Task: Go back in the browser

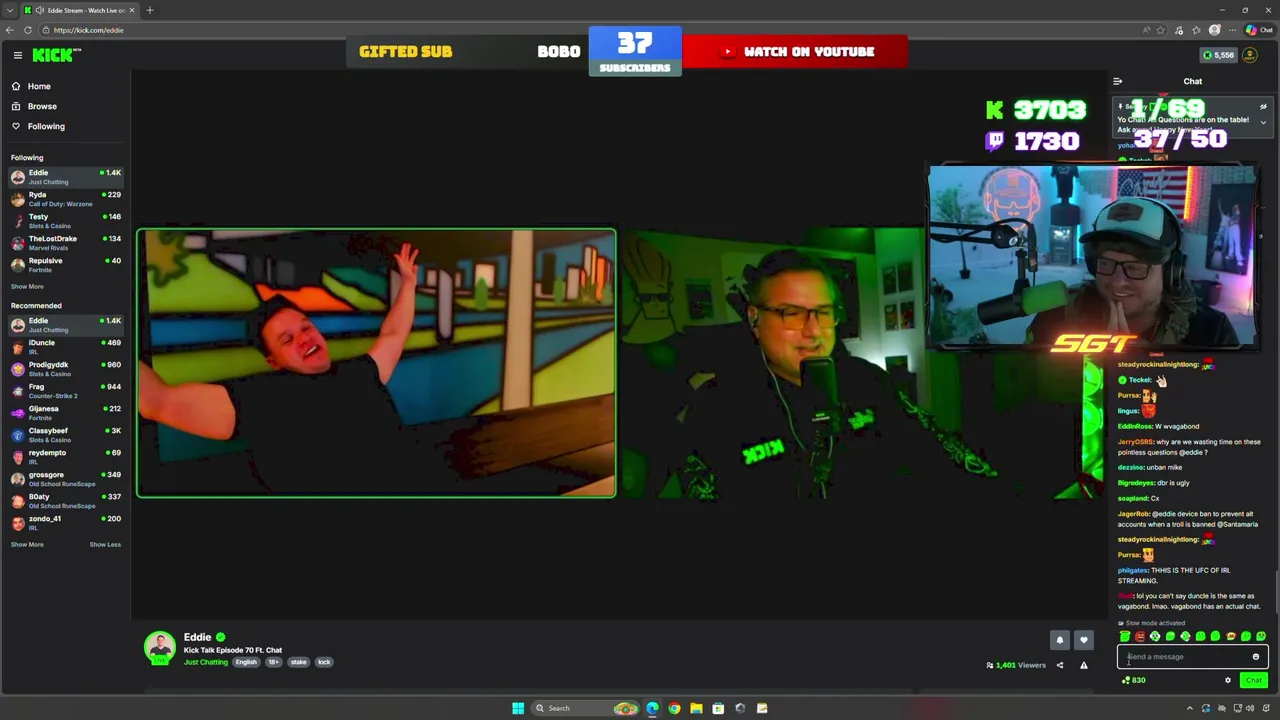Action: 9,30
